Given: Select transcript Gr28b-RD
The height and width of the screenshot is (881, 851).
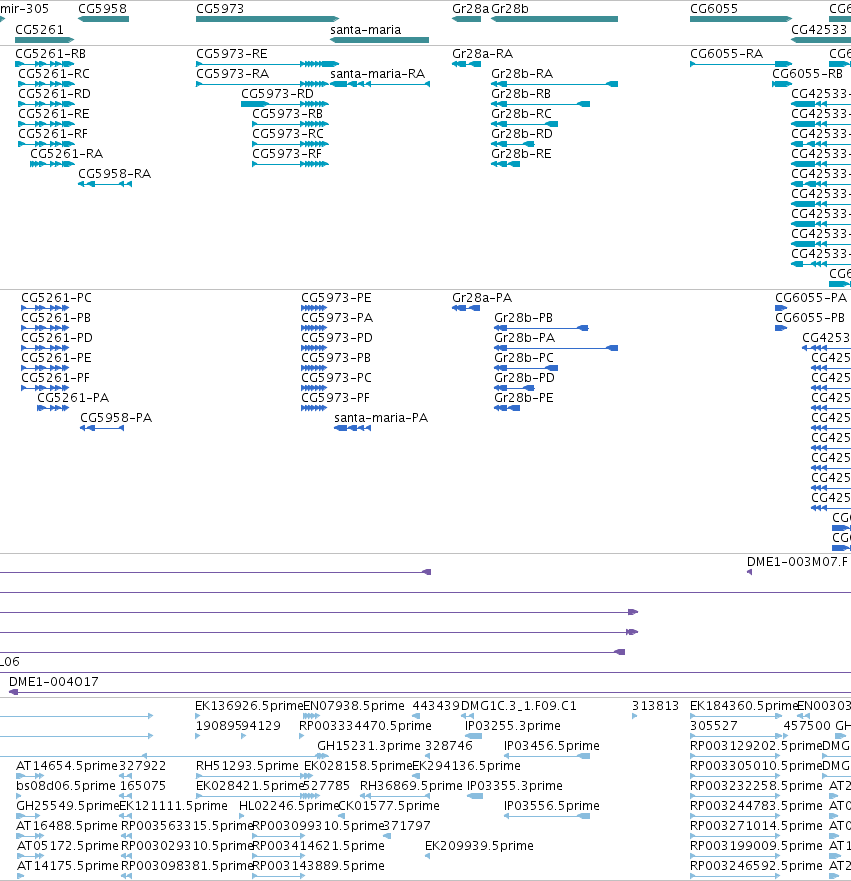Looking at the screenshot, I should [x=513, y=144].
